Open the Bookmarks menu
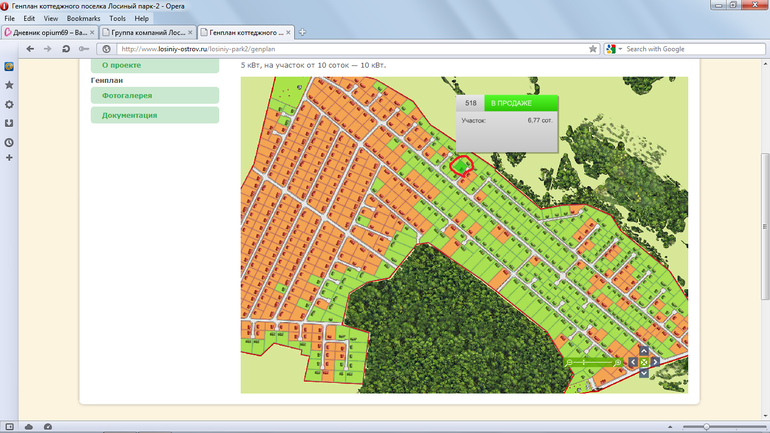Image resolution: width=770 pixels, height=433 pixels. (x=83, y=18)
